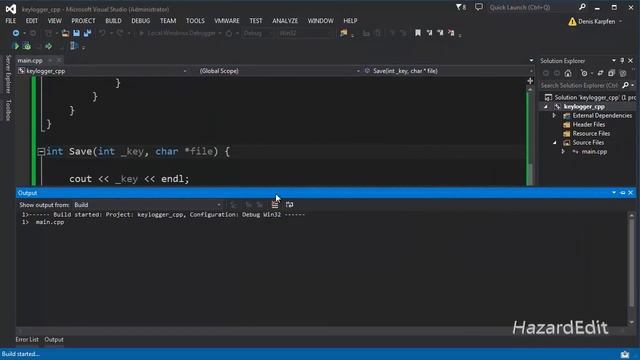Open the Debug configuration dropdown
Image resolution: width=640 pixels, height=360 pixels.
[x=258, y=33]
